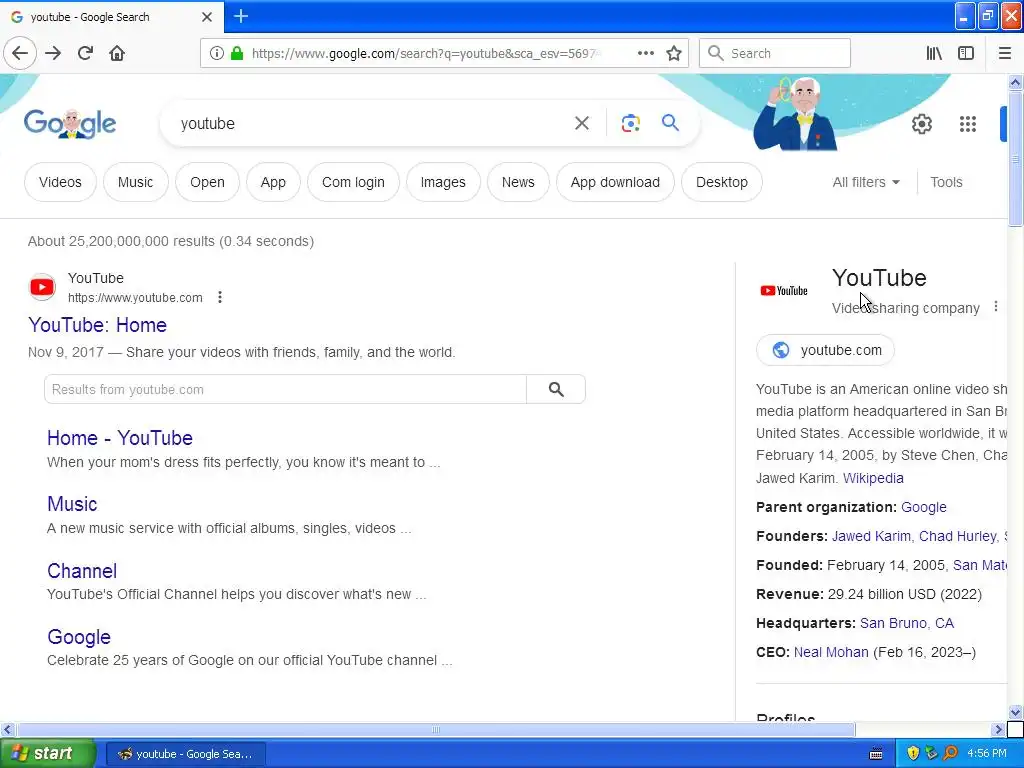Select the App download filter chip
Image resolution: width=1024 pixels, height=768 pixels.
tap(615, 182)
